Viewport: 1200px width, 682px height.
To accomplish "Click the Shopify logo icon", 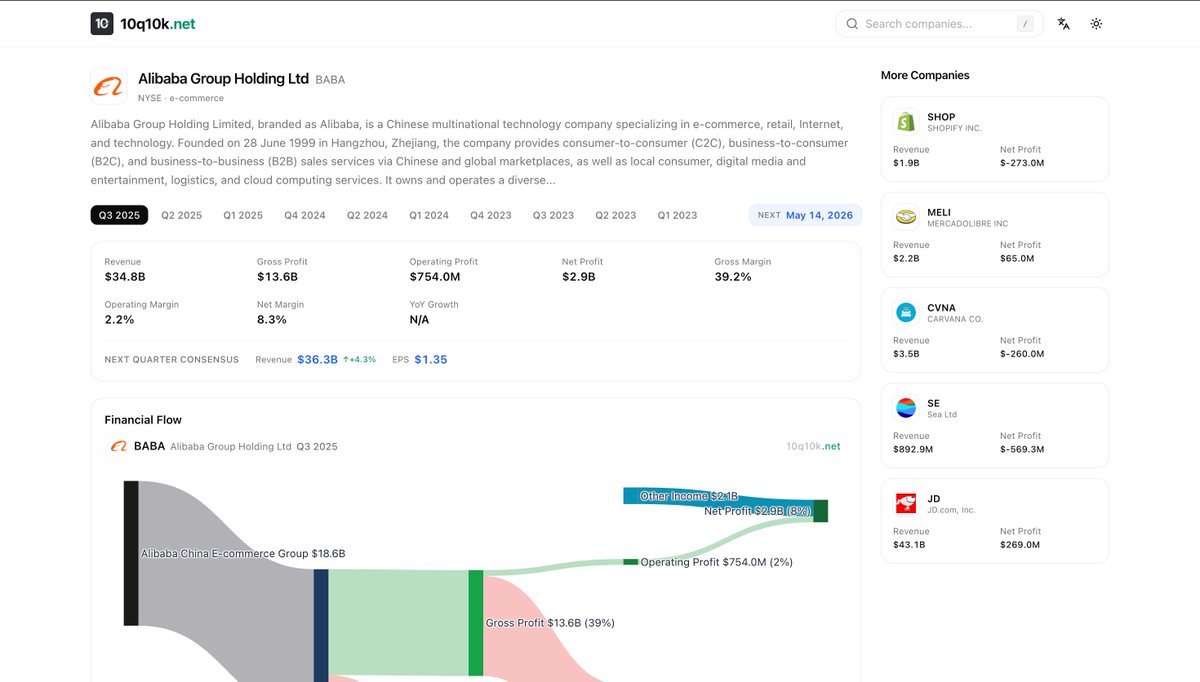I will pos(906,122).
